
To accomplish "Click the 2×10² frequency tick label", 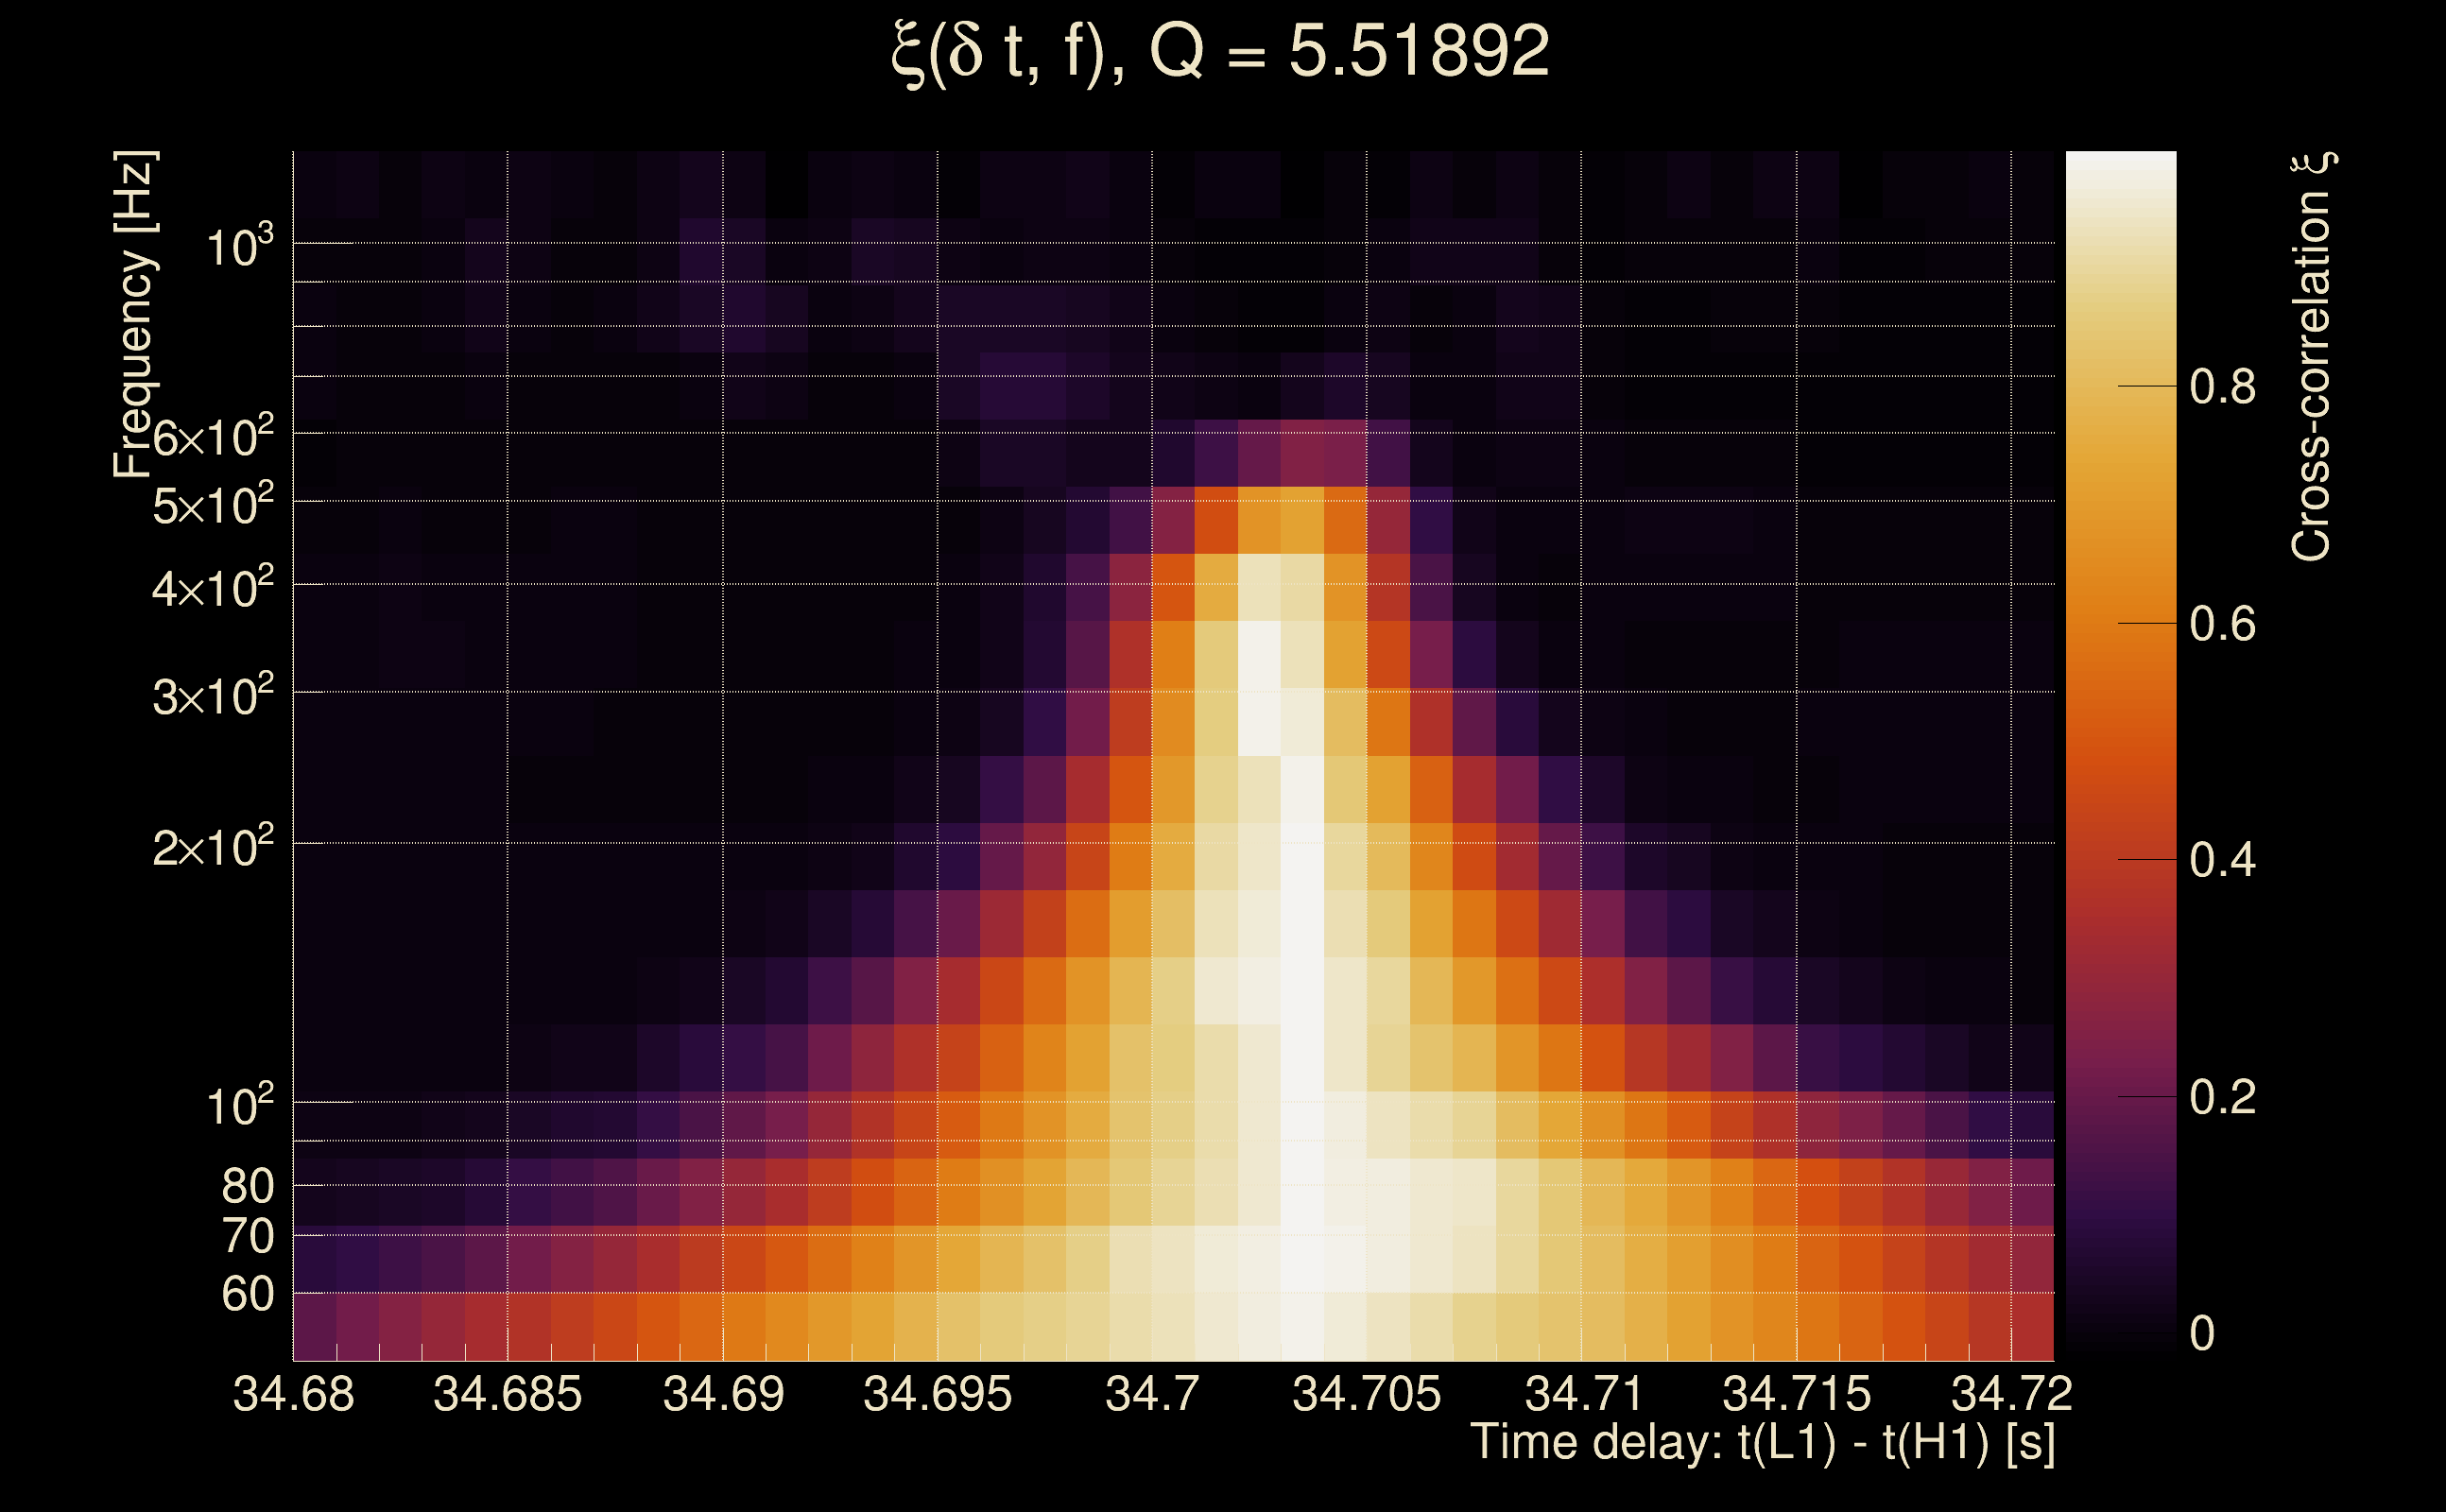I will coord(212,847).
